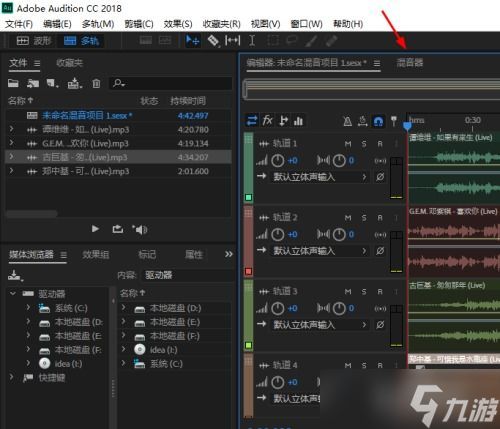Screen dimensions: 500x429
Task: Sort by 持续时间 column header
Action: 188,101
